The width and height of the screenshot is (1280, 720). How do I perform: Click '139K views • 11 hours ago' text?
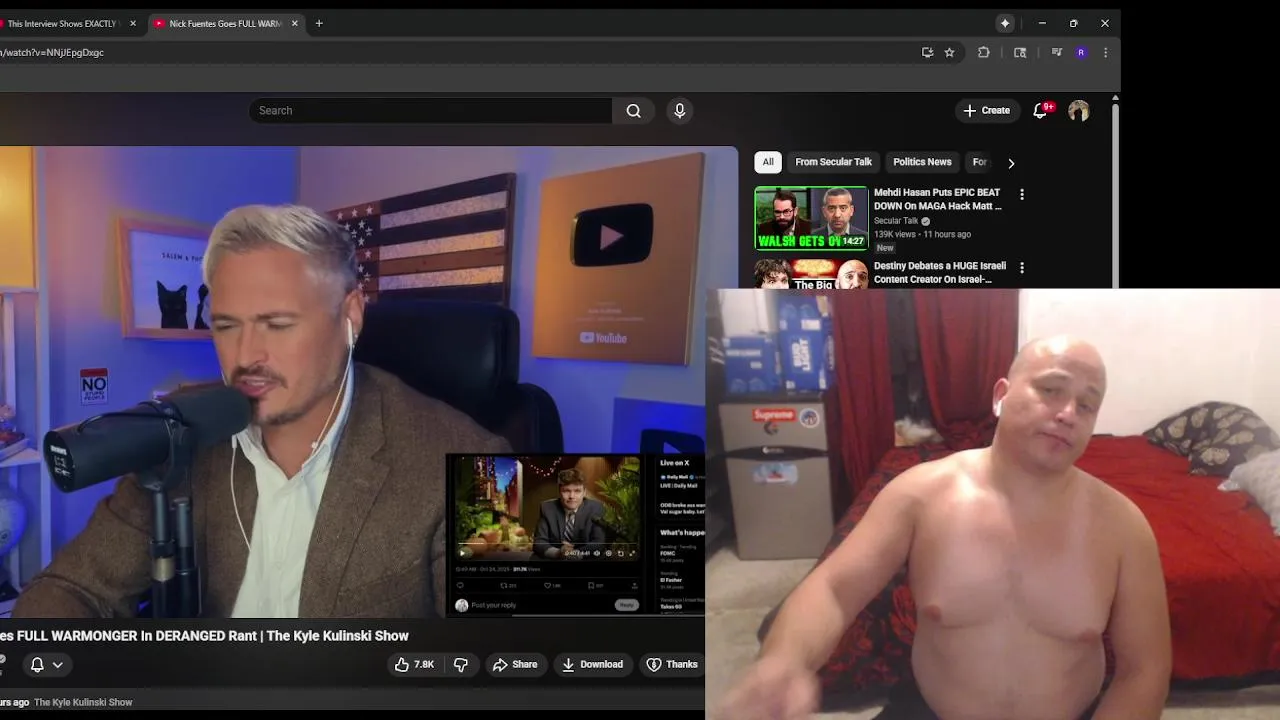922,234
